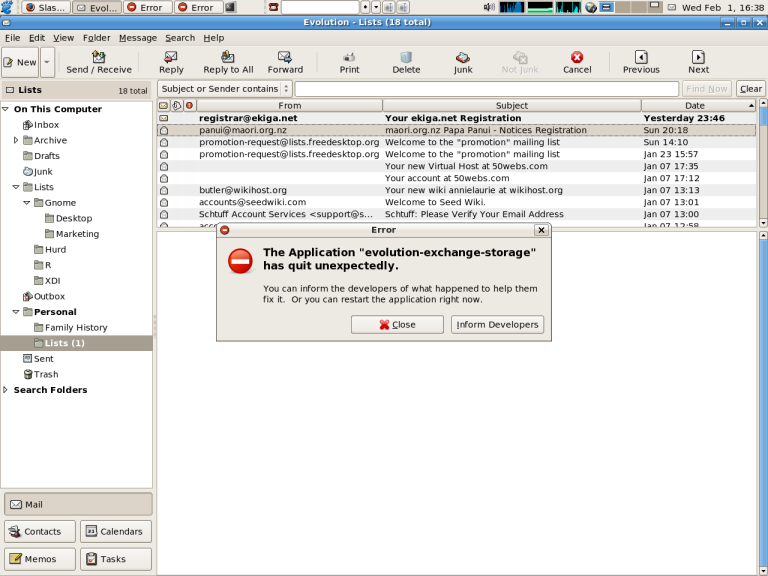Screen dimensions: 768x576
Task: Switch to the Memos view
Action: point(40,559)
